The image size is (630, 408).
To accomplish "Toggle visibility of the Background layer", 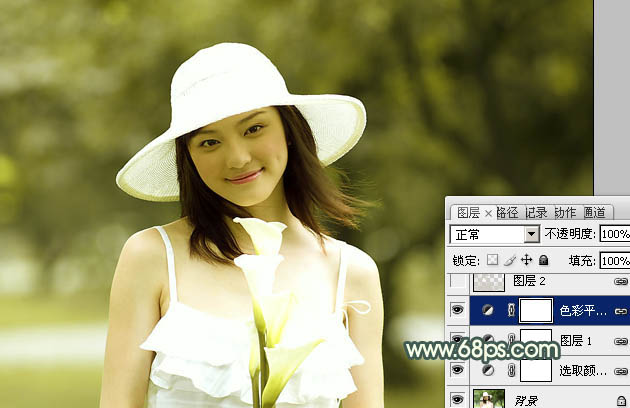I will coord(457,398).
